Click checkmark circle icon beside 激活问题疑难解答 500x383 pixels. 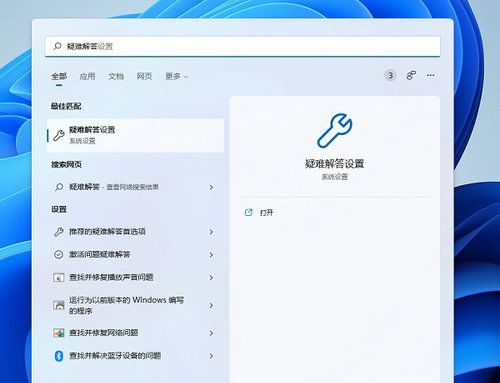(x=59, y=255)
